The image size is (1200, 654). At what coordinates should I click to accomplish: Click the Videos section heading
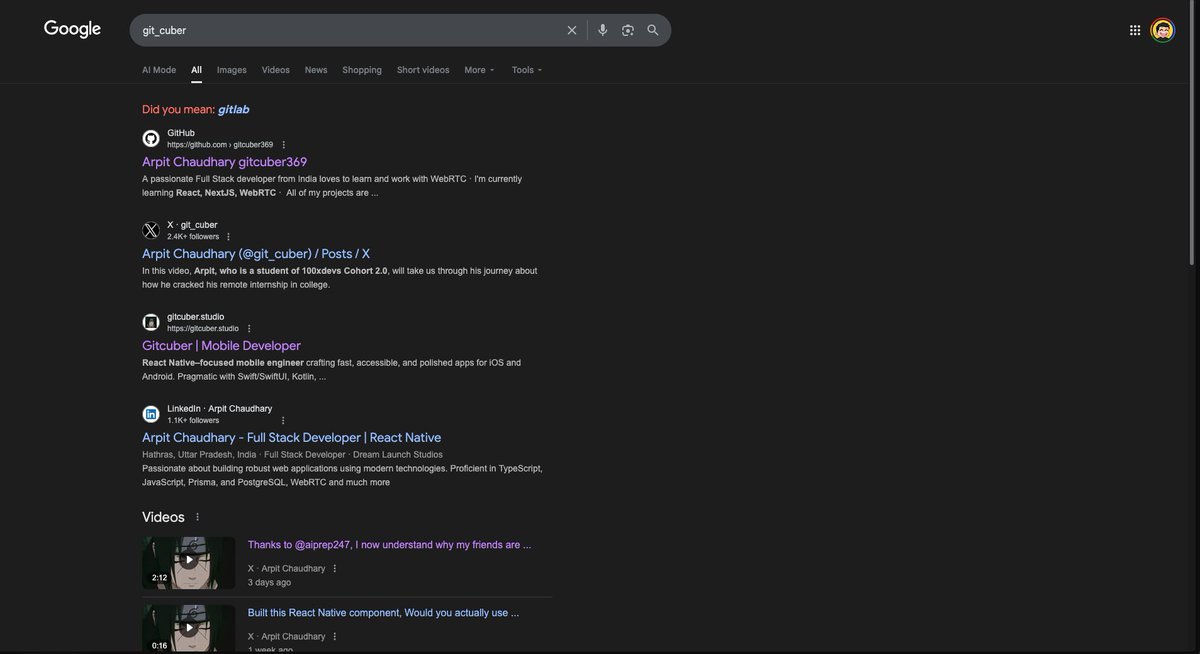coord(163,517)
